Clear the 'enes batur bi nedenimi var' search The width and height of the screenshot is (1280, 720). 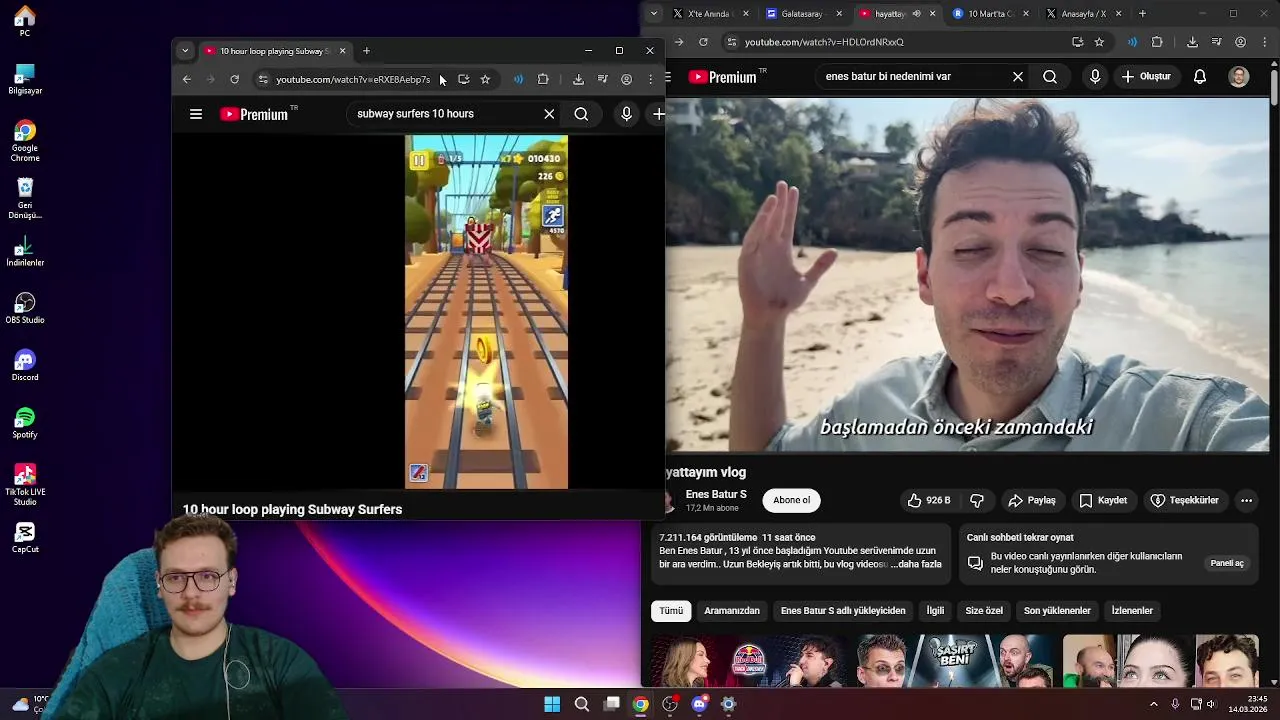point(1018,77)
